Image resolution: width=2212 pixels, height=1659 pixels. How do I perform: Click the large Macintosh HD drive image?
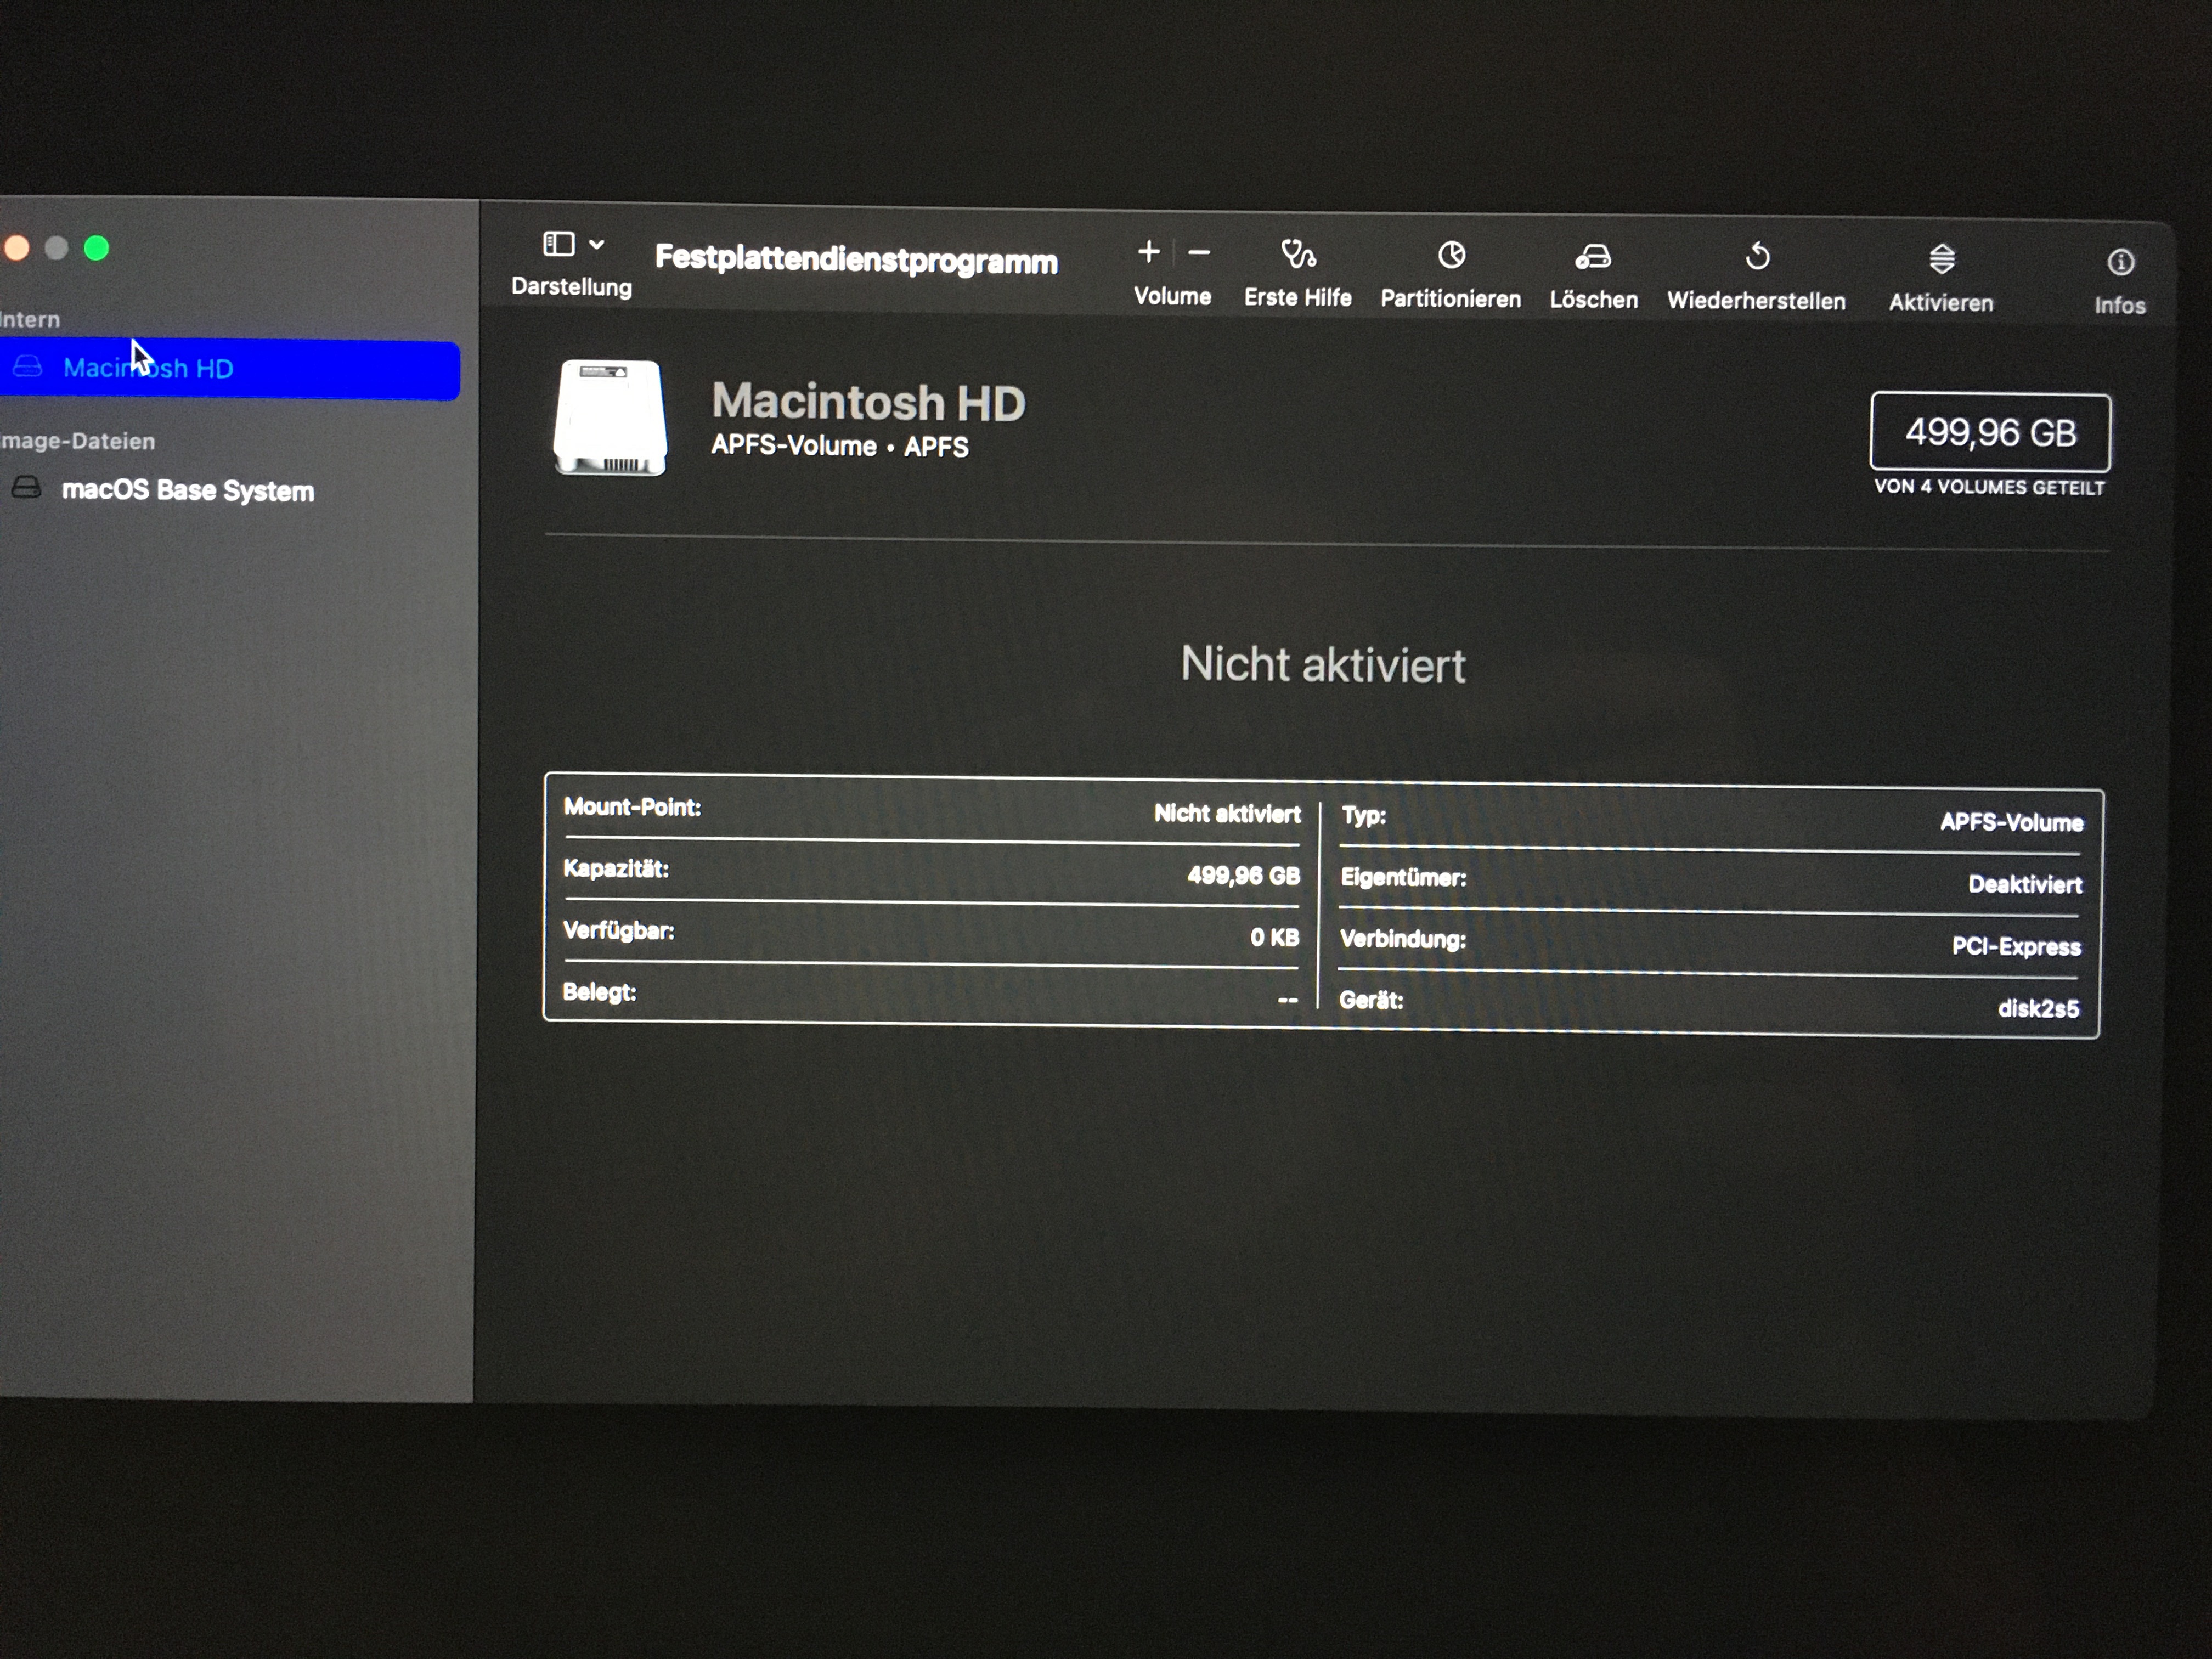pyautogui.click(x=609, y=417)
